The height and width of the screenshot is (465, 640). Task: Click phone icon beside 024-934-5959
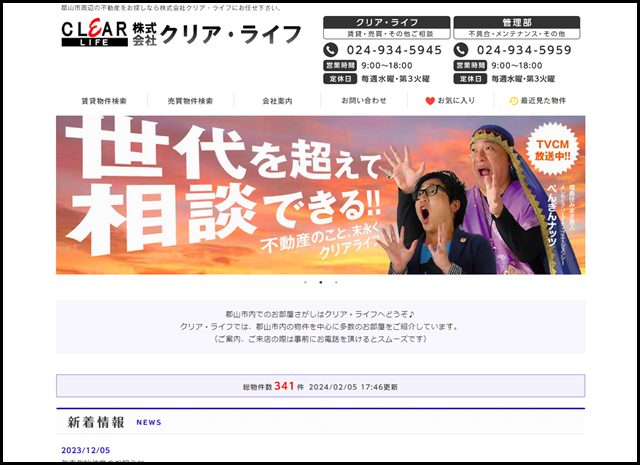pos(461,50)
